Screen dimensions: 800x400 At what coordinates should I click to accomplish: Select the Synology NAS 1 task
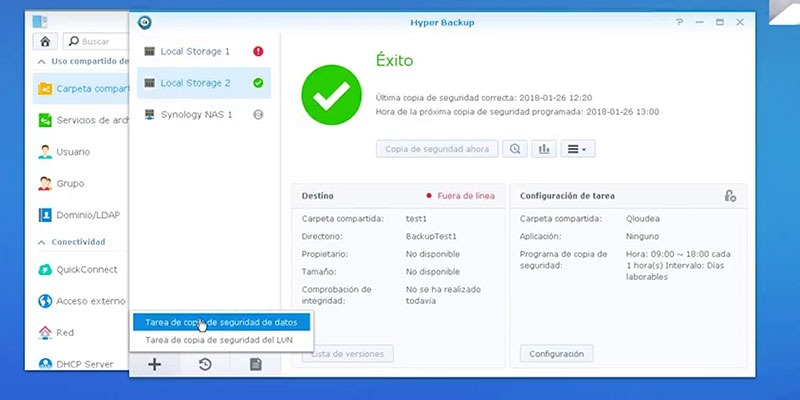coord(204,115)
